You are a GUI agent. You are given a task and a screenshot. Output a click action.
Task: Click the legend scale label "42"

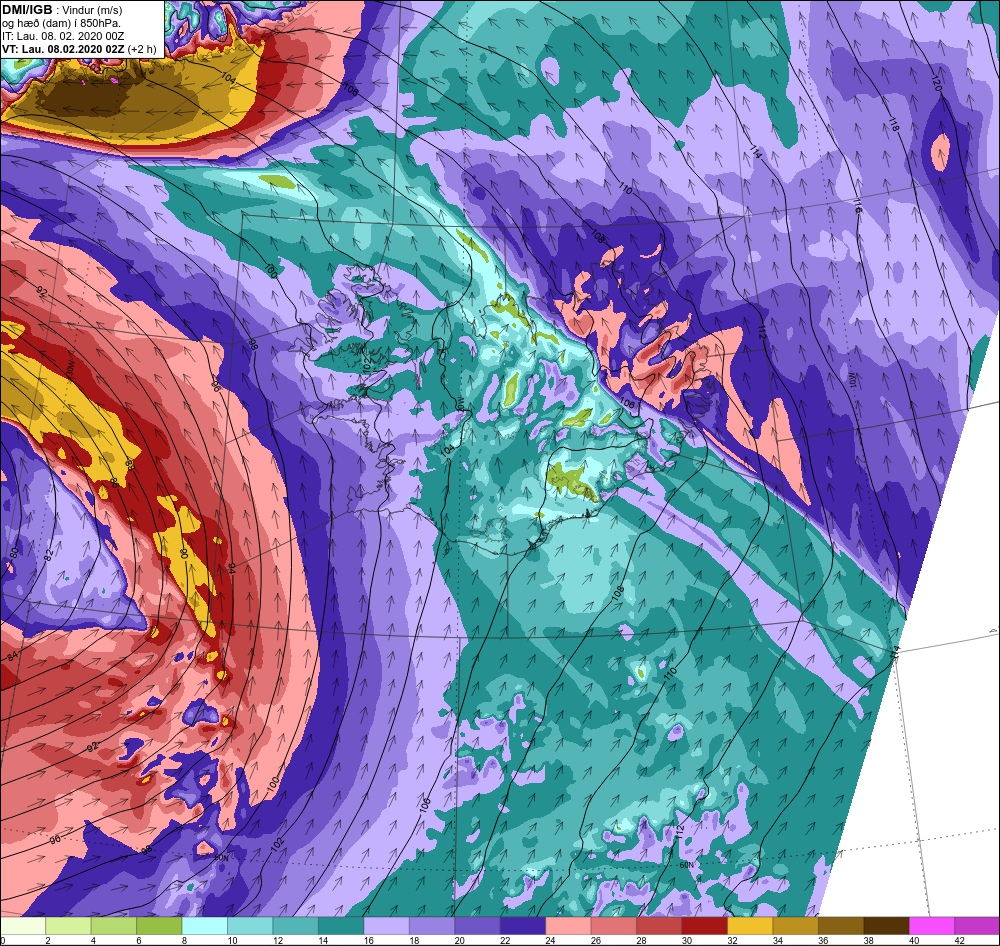[x=960, y=940]
